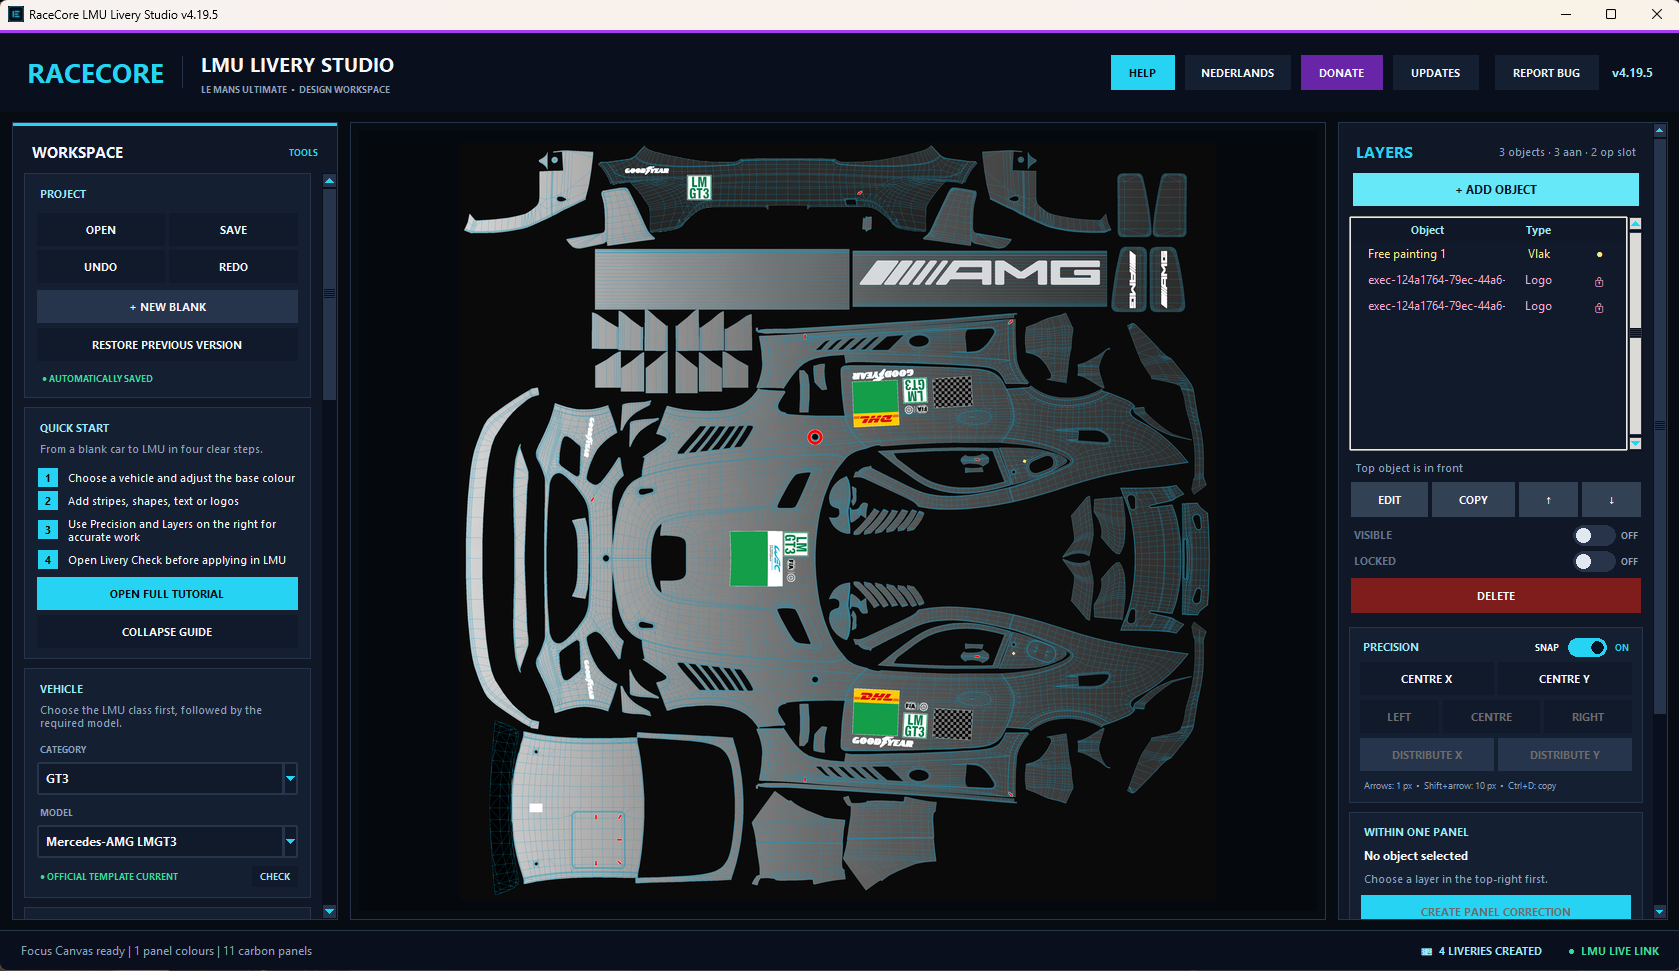The height and width of the screenshot is (971, 1679).
Task: Click the workspace panel scroll-up arrow
Action: click(x=329, y=181)
